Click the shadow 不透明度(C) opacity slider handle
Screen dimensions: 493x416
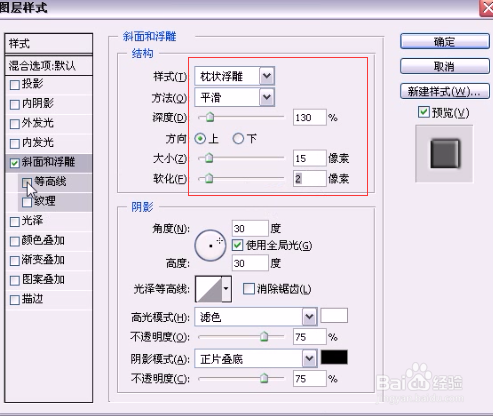point(264,379)
